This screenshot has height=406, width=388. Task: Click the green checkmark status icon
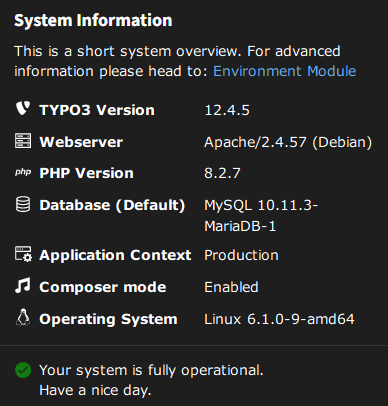(x=23, y=370)
